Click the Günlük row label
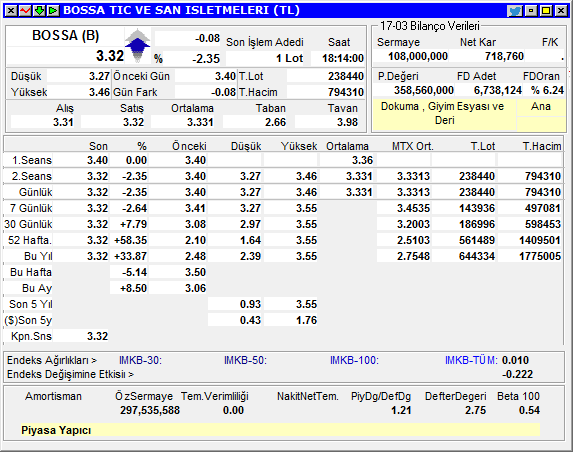573x452 pixels. (x=35, y=192)
